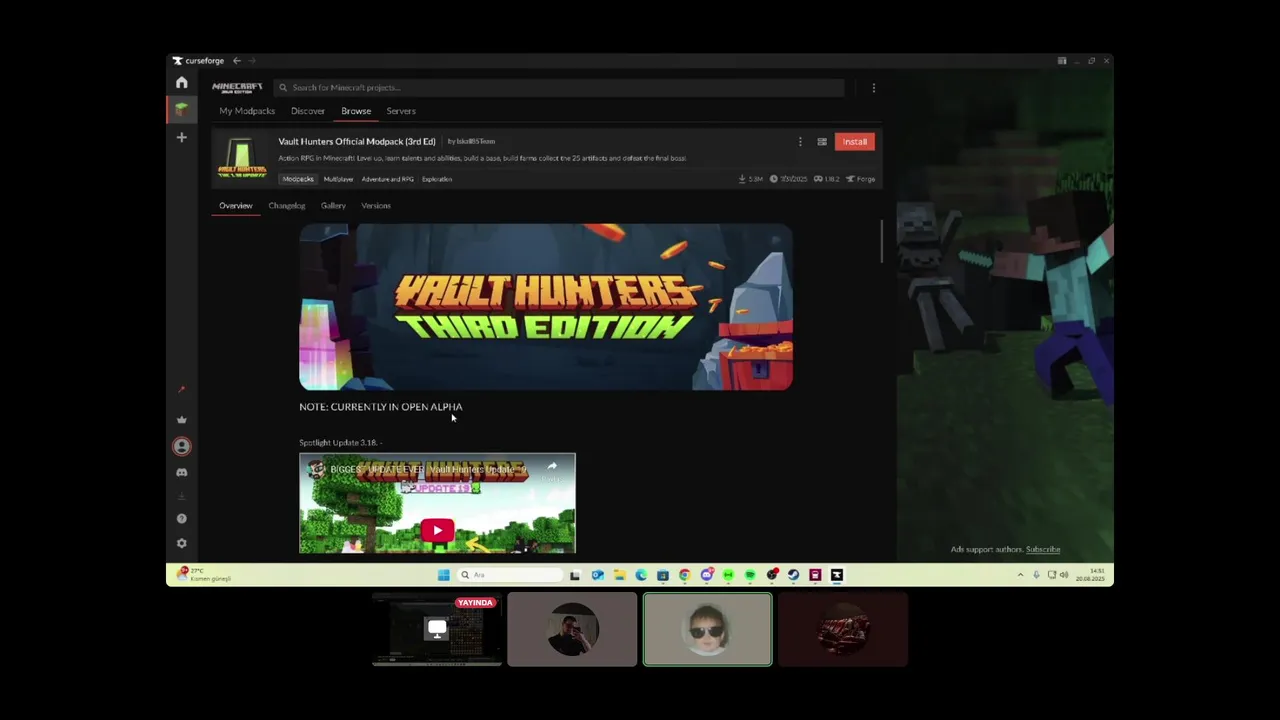Click the Vault Hunters Official Modpack title
Screen dimensions: 1280x720
click(357, 141)
